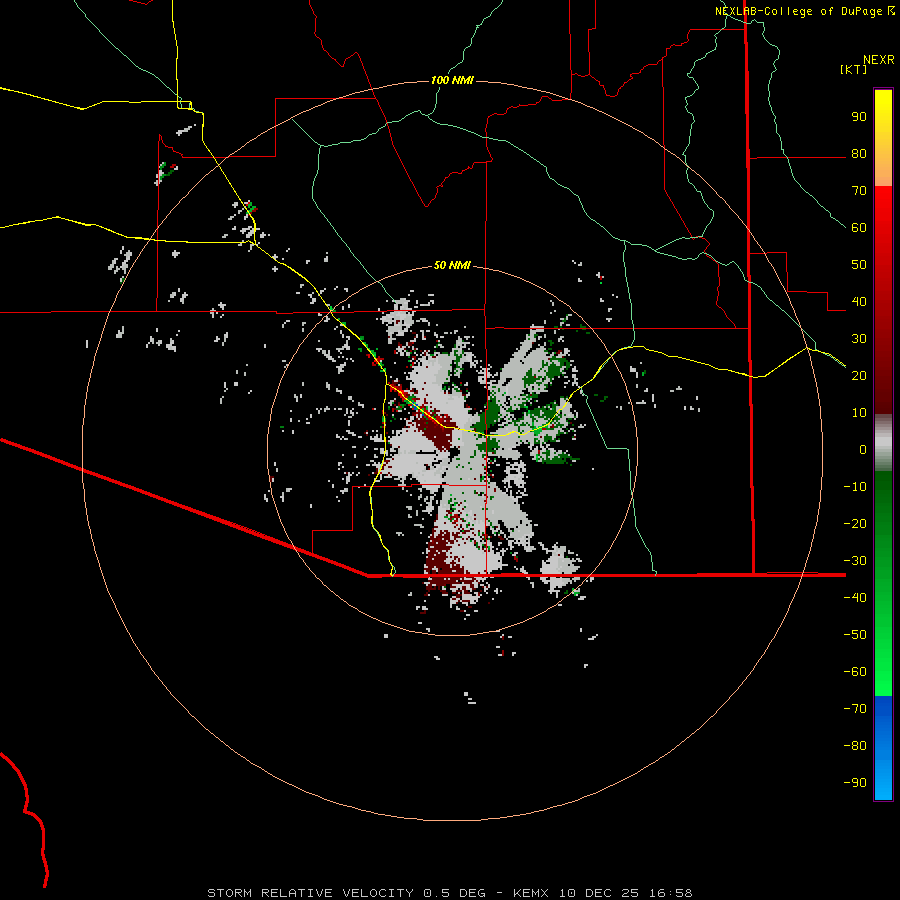
Task: Click the -70 value on the velocity scale
Action: (855, 708)
